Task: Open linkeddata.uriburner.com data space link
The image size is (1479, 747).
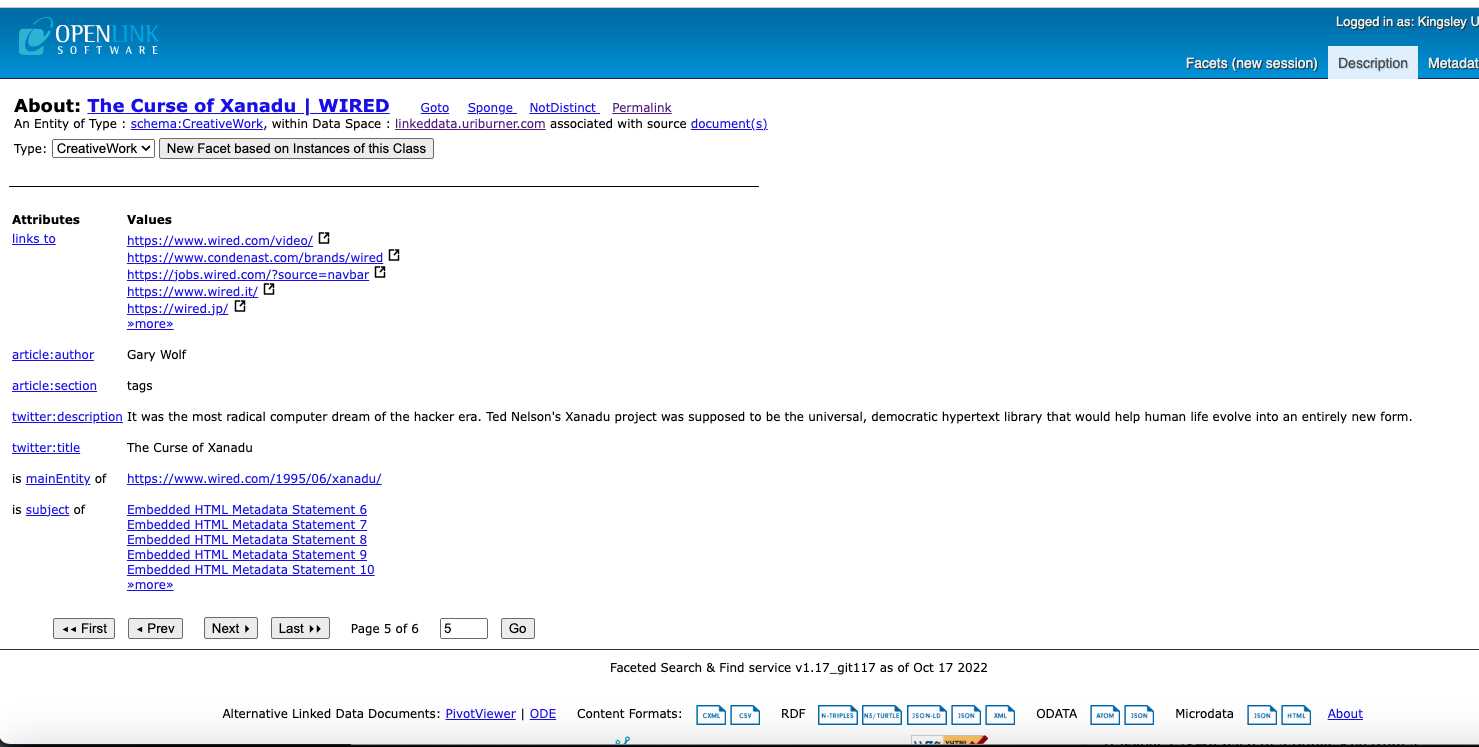Action: coord(470,124)
